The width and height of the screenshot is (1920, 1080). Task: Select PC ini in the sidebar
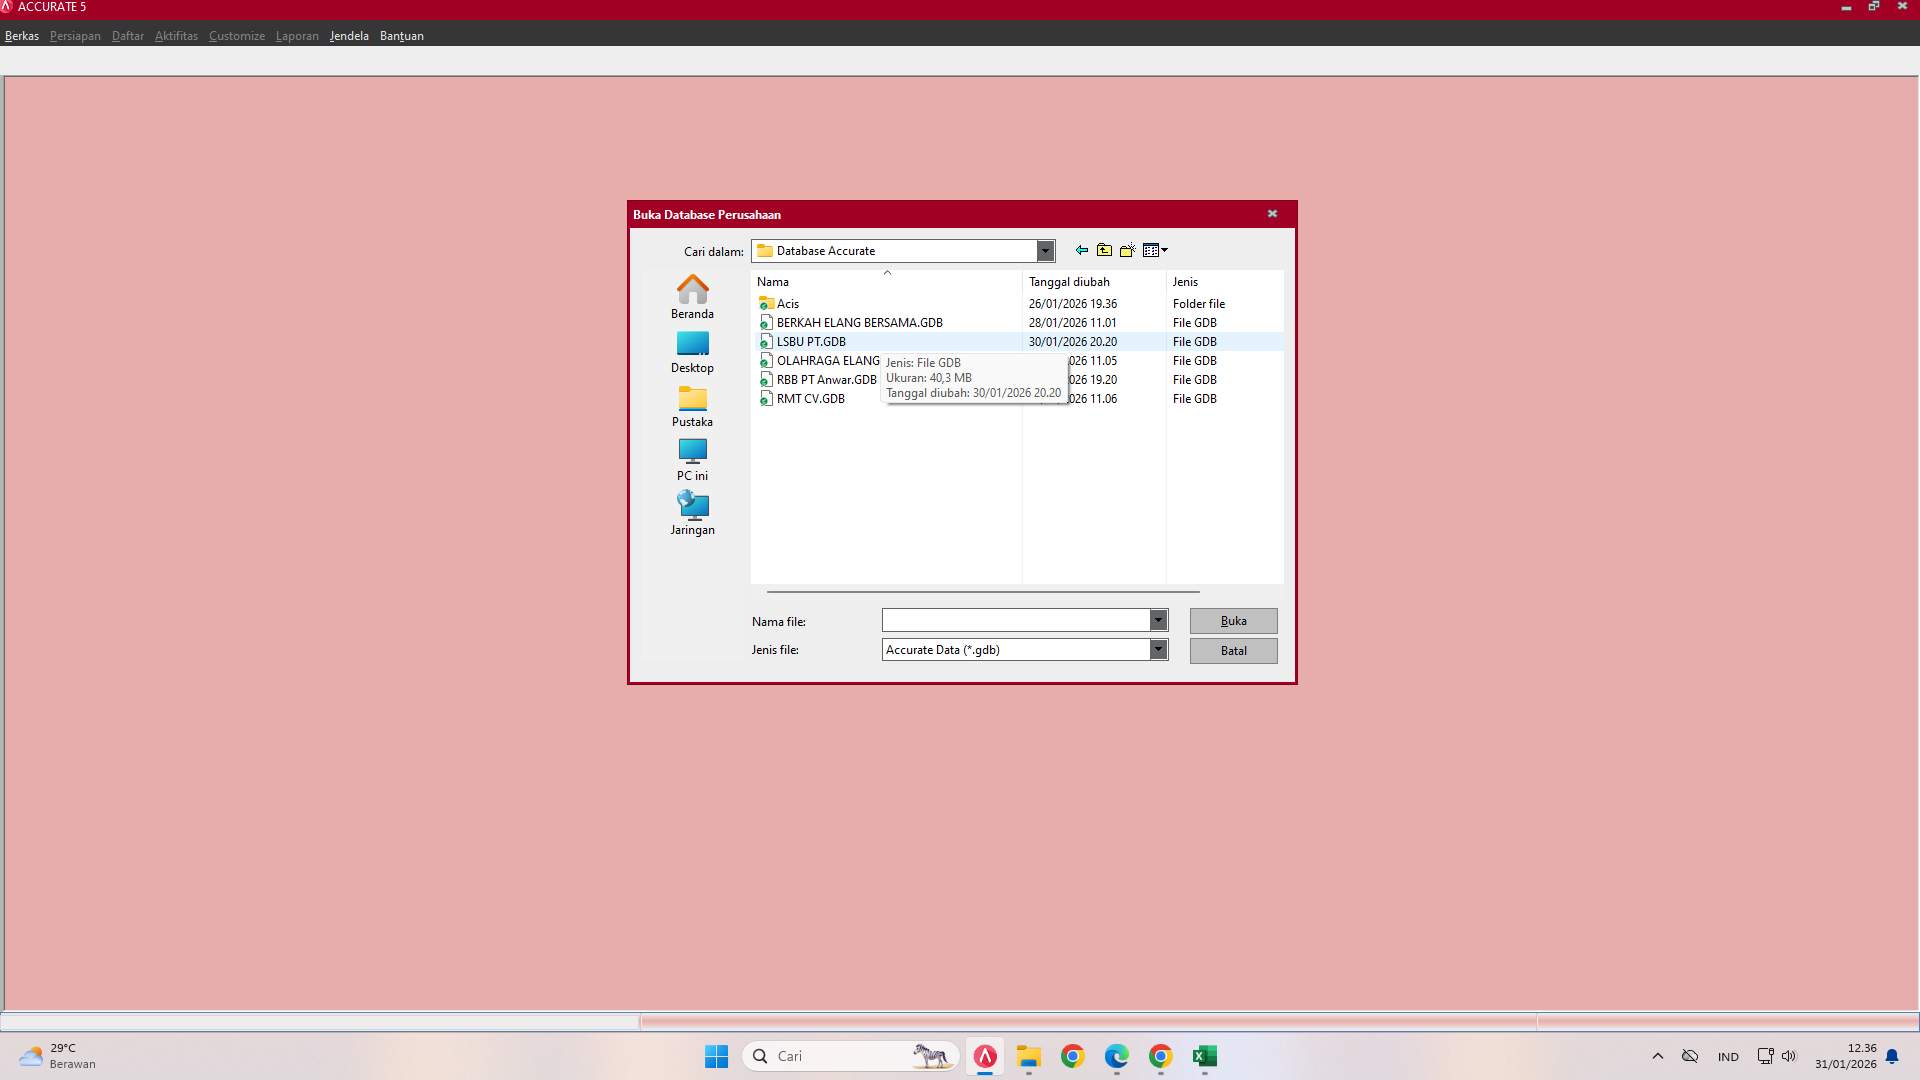coord(692,459)
